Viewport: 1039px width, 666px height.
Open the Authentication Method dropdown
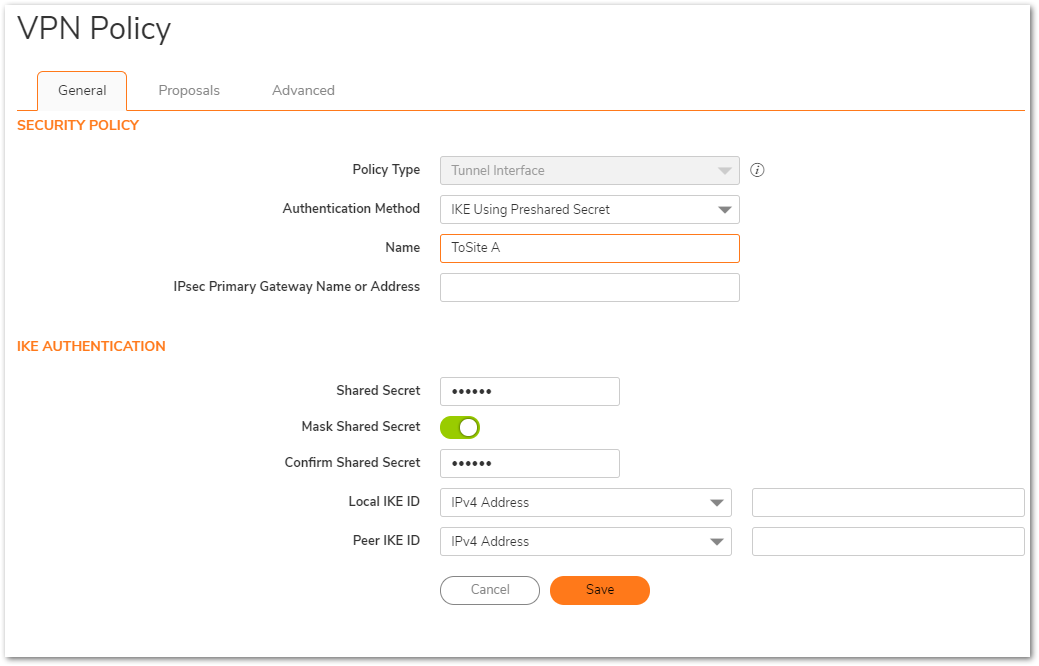tap(590, 209)
